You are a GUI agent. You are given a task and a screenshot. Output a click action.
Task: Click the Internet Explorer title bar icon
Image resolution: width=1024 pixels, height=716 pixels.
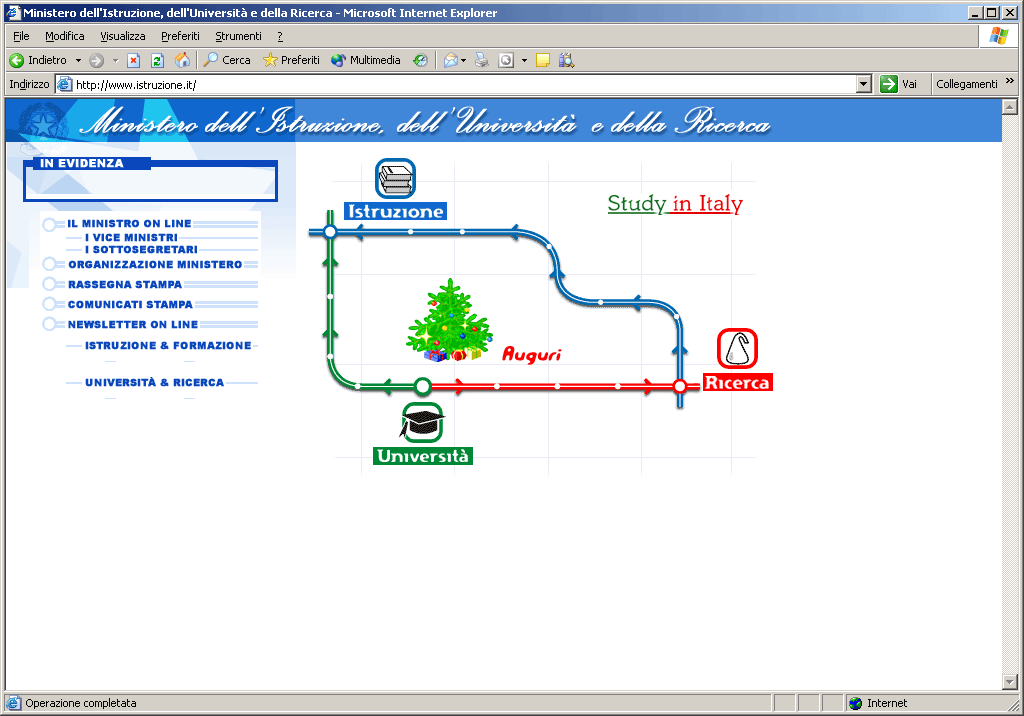pos(13,12)
